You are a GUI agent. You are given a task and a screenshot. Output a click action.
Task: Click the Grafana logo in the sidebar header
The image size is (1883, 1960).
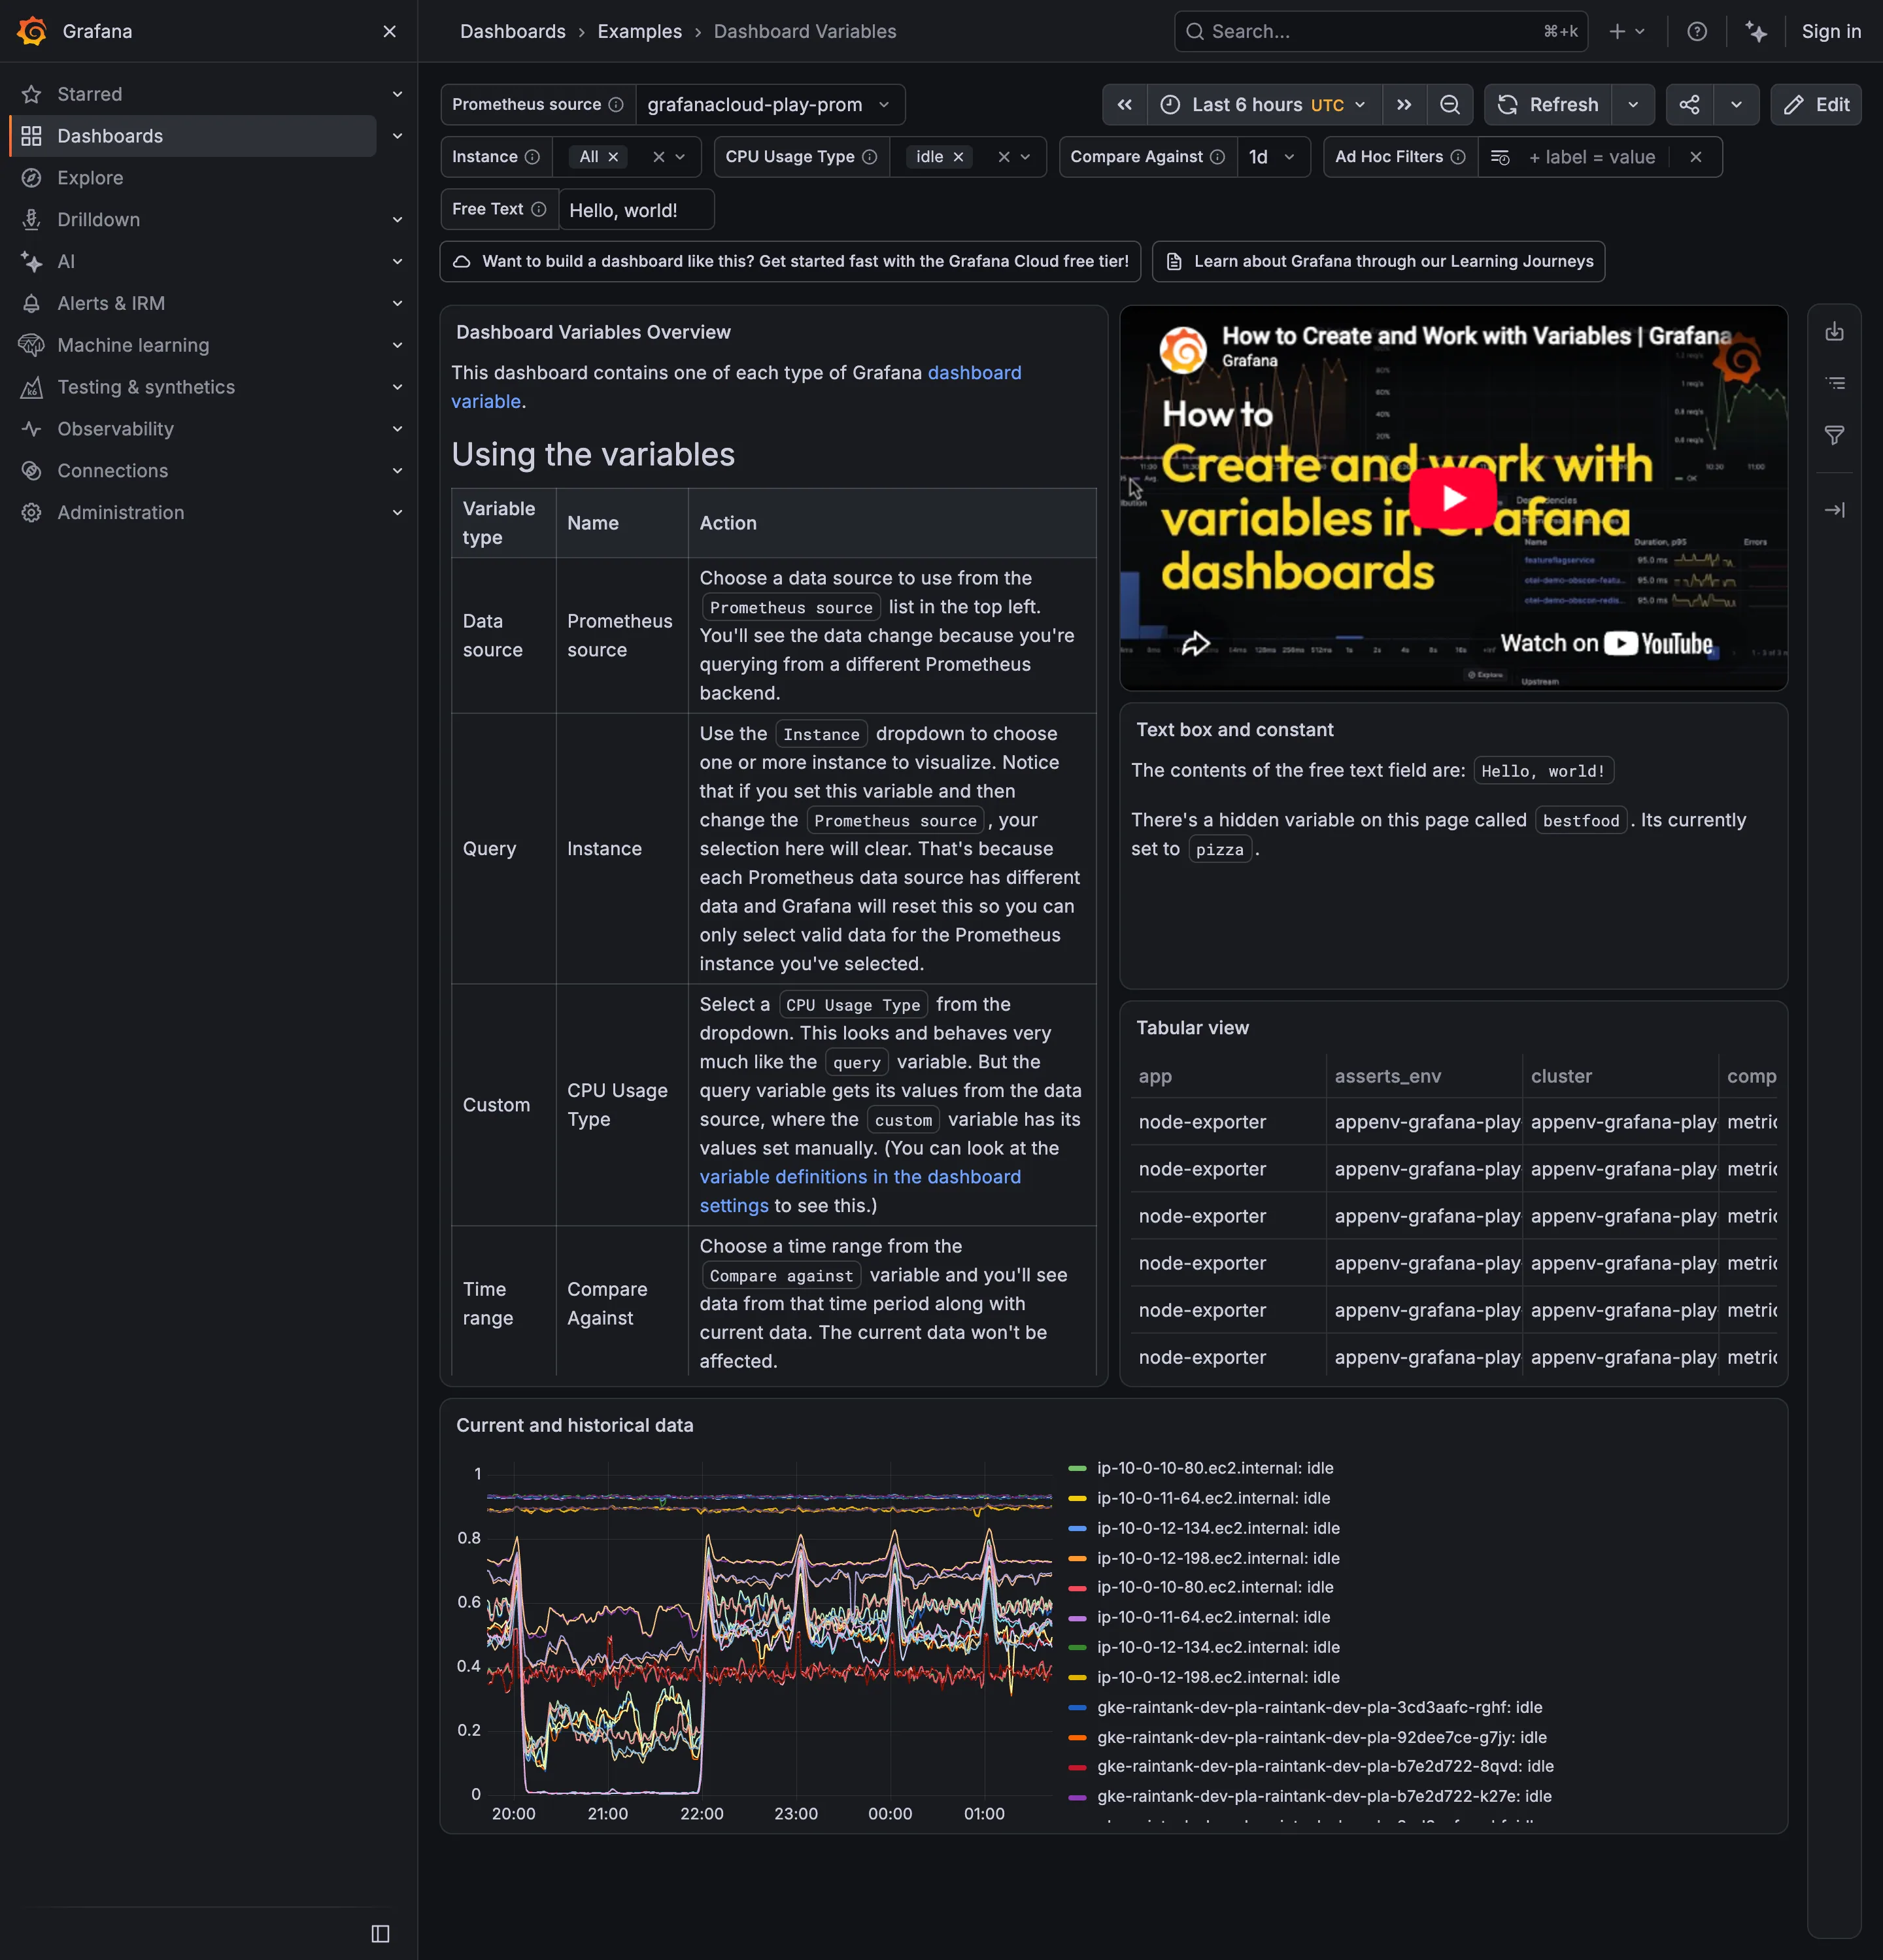point(32,31)
